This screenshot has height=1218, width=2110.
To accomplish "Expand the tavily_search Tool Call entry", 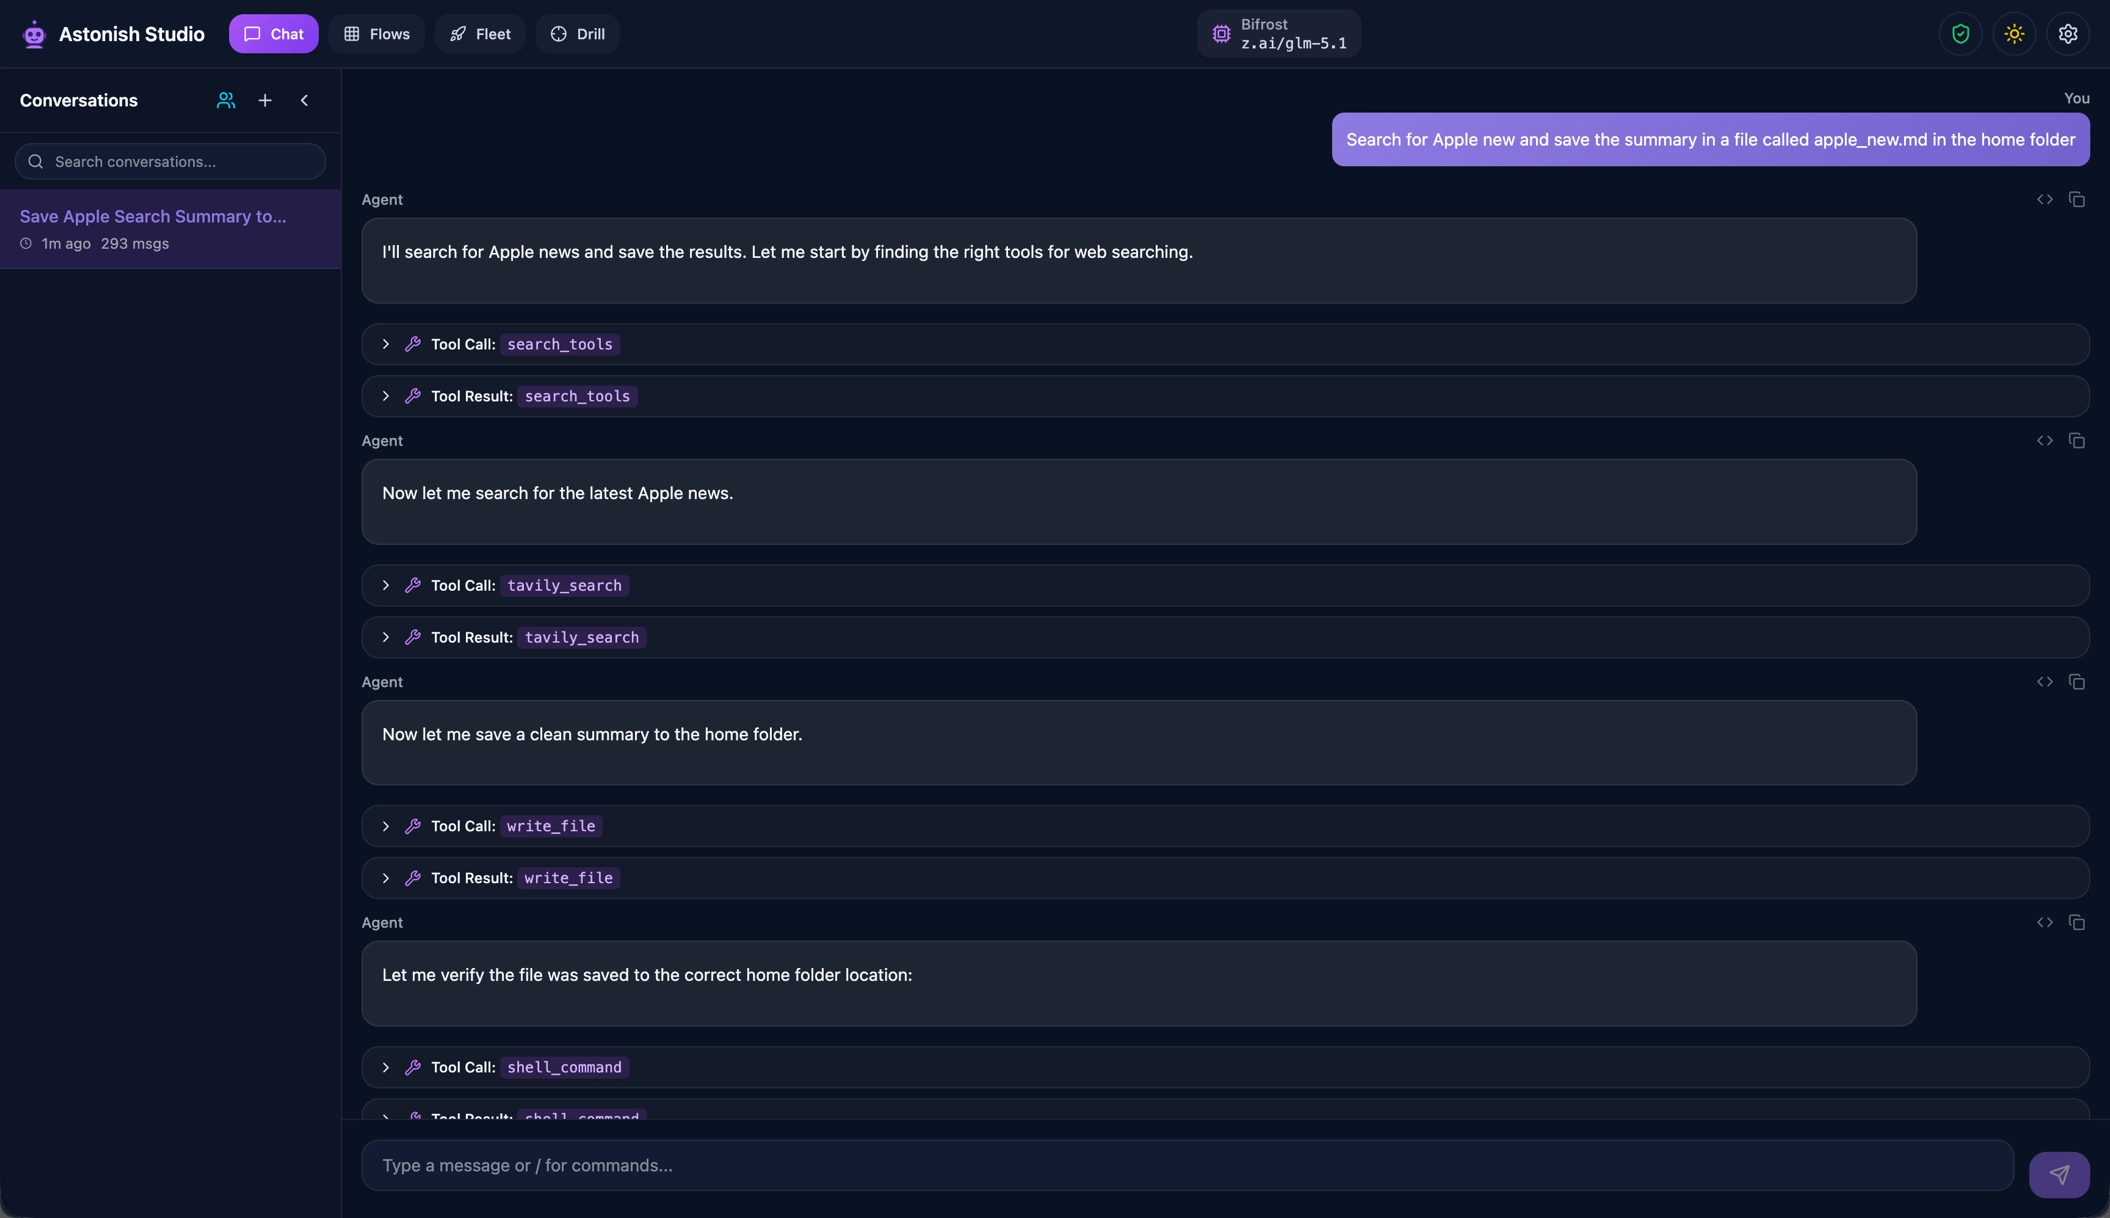I will click(x=386, y=585).
